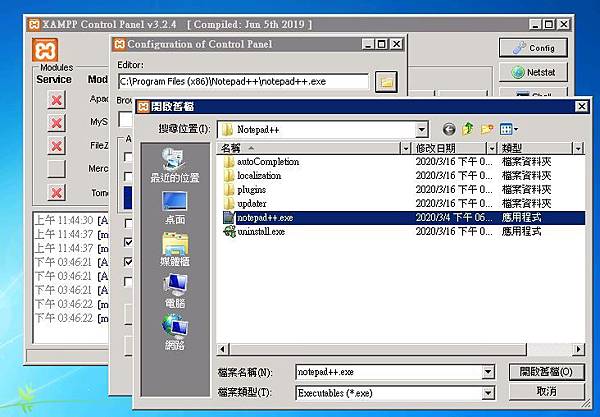600x417 pixels.
Task: Open Desktop (桌面) in the sidebar
Action: tap(174, 208)
